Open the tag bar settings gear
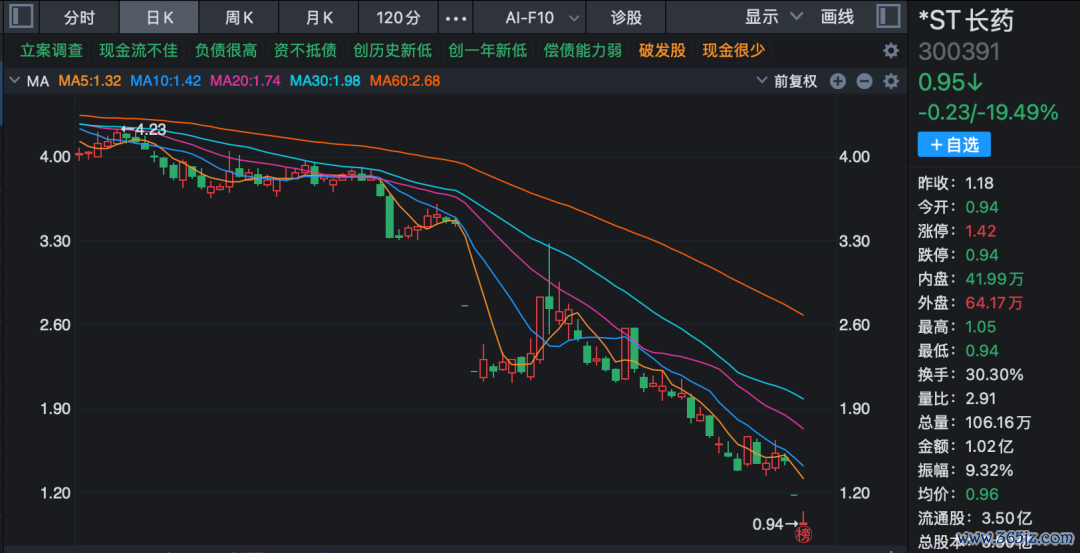 pyautogui.click(x=890, y=51)
